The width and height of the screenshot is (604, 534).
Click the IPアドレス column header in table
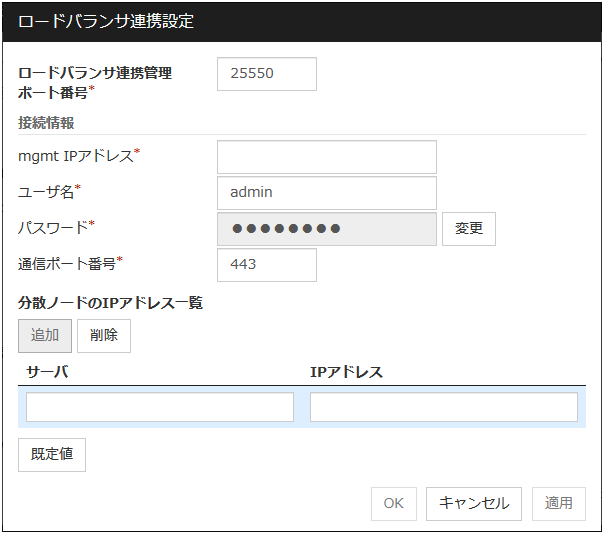pos(346,372)
